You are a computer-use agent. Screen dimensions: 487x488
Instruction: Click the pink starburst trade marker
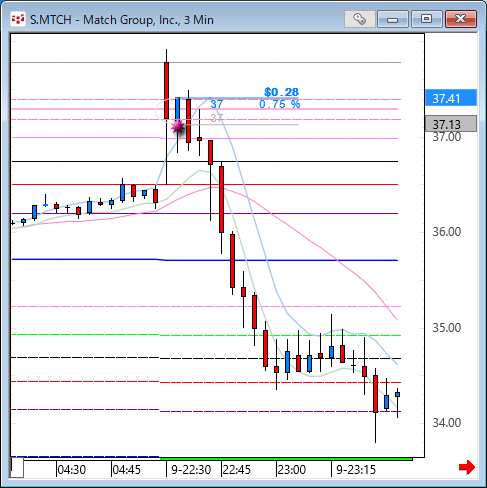178,127
